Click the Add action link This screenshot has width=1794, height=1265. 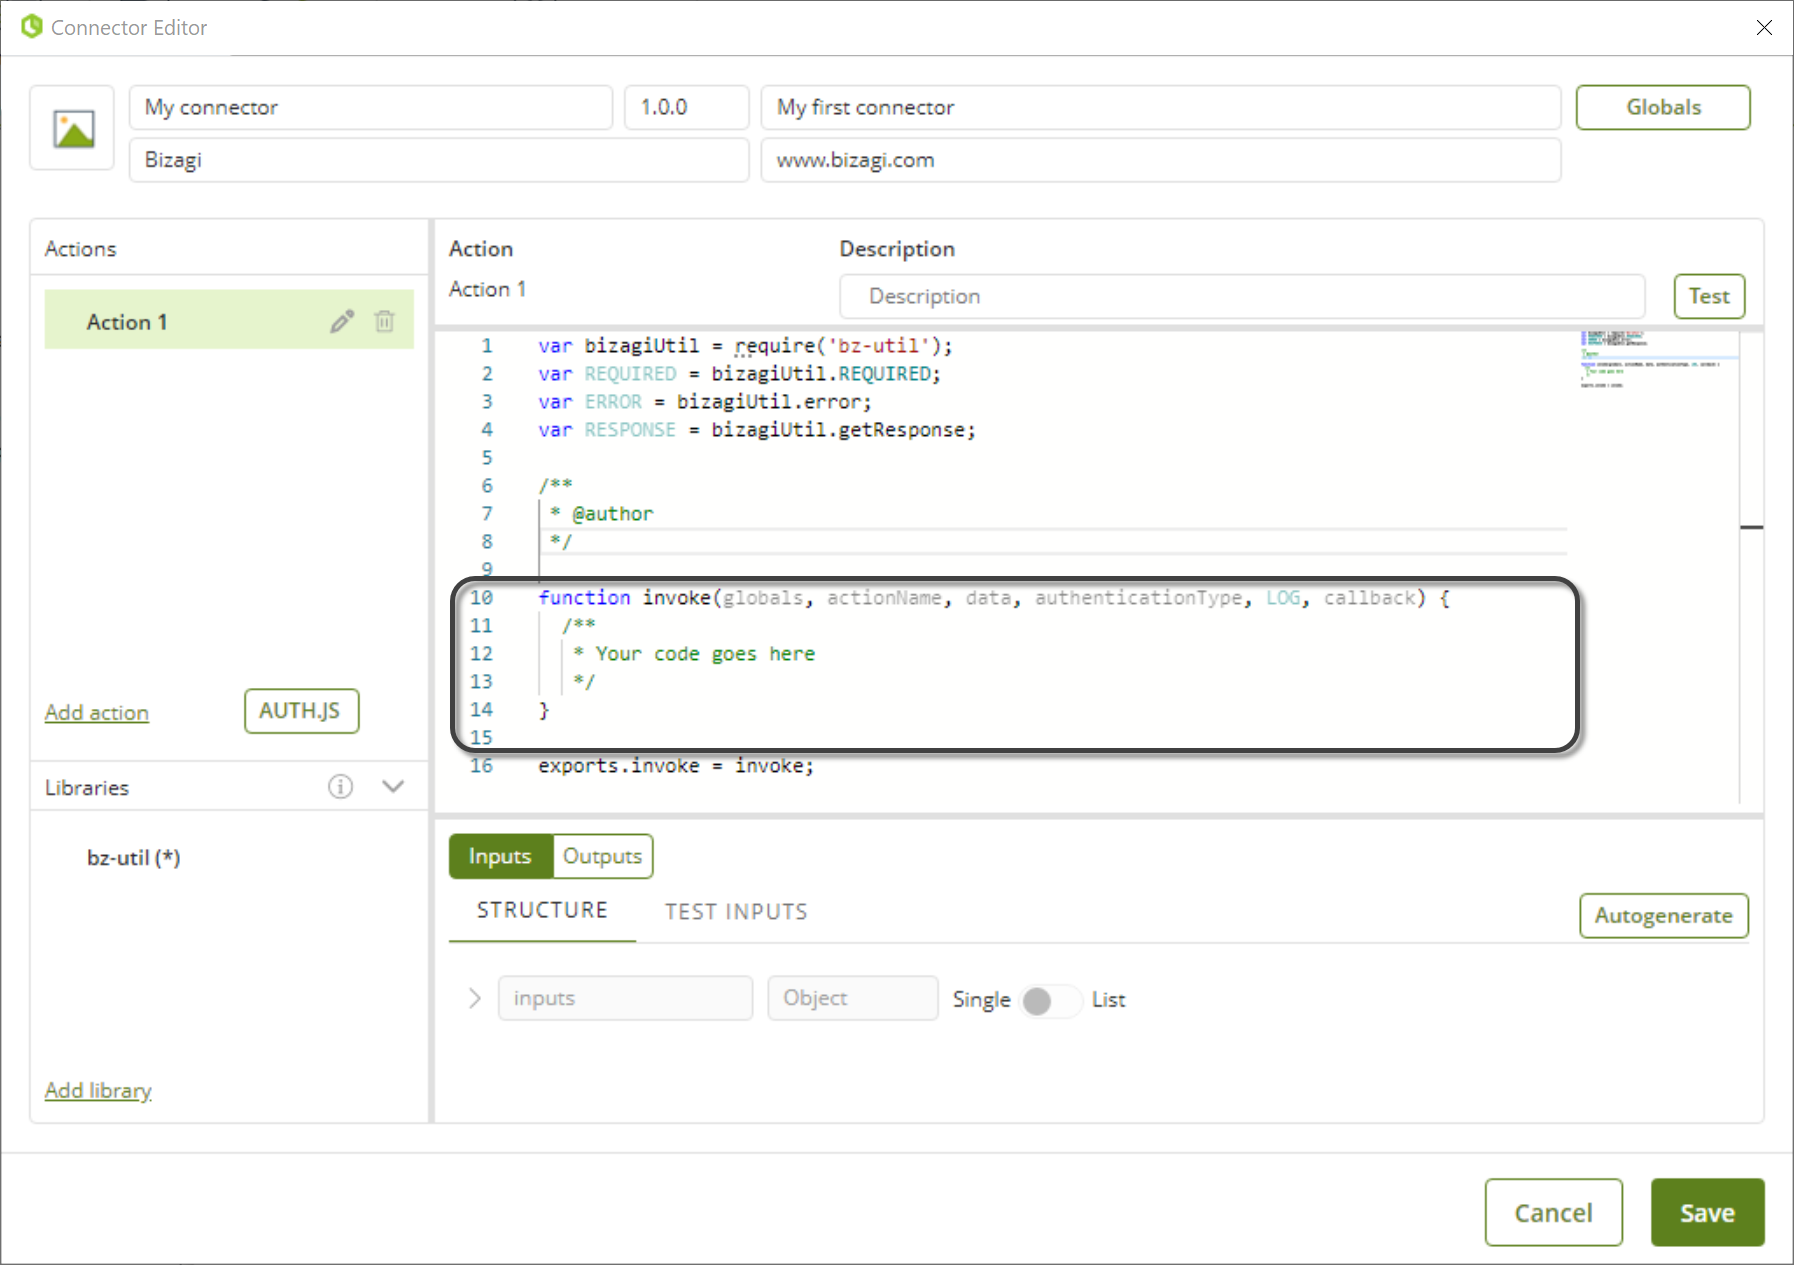(x=97, y=713)
